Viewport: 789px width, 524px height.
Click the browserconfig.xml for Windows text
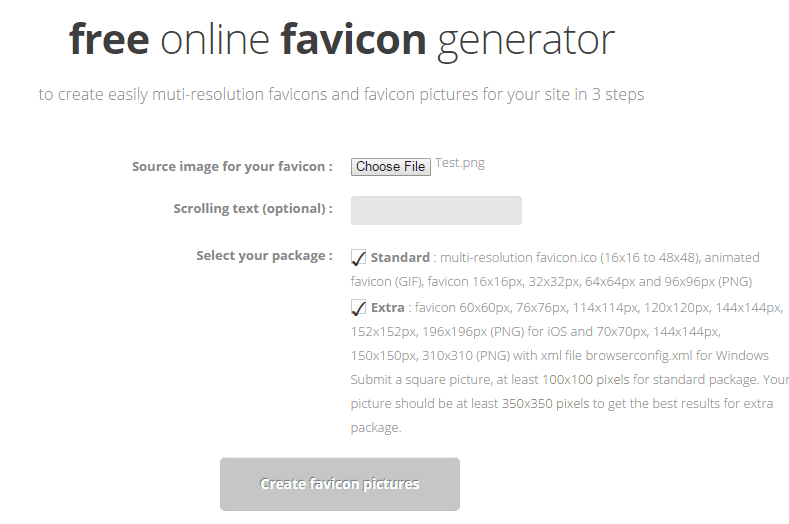coord(677,355)
